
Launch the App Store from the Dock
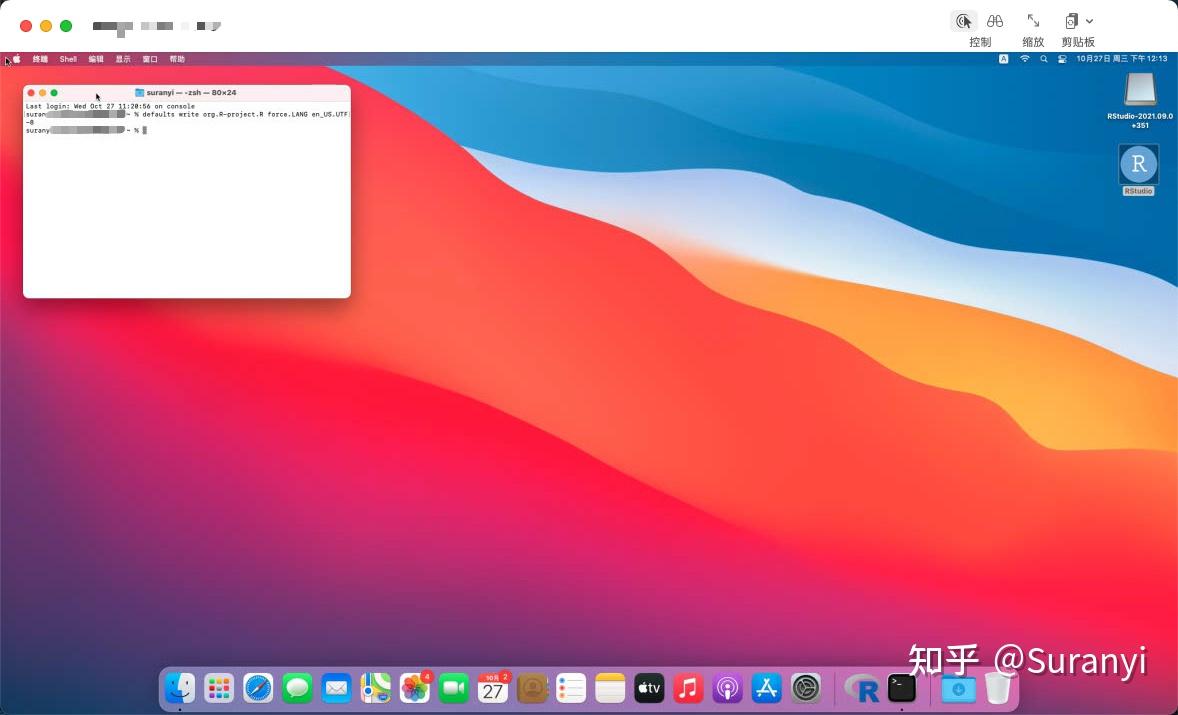click(765, 688)
